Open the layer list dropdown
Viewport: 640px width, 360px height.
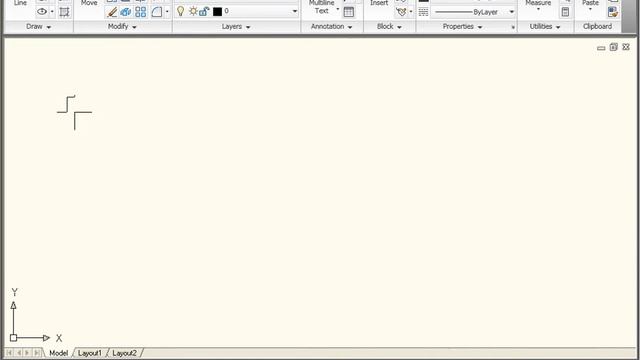(x=294, y=11)
